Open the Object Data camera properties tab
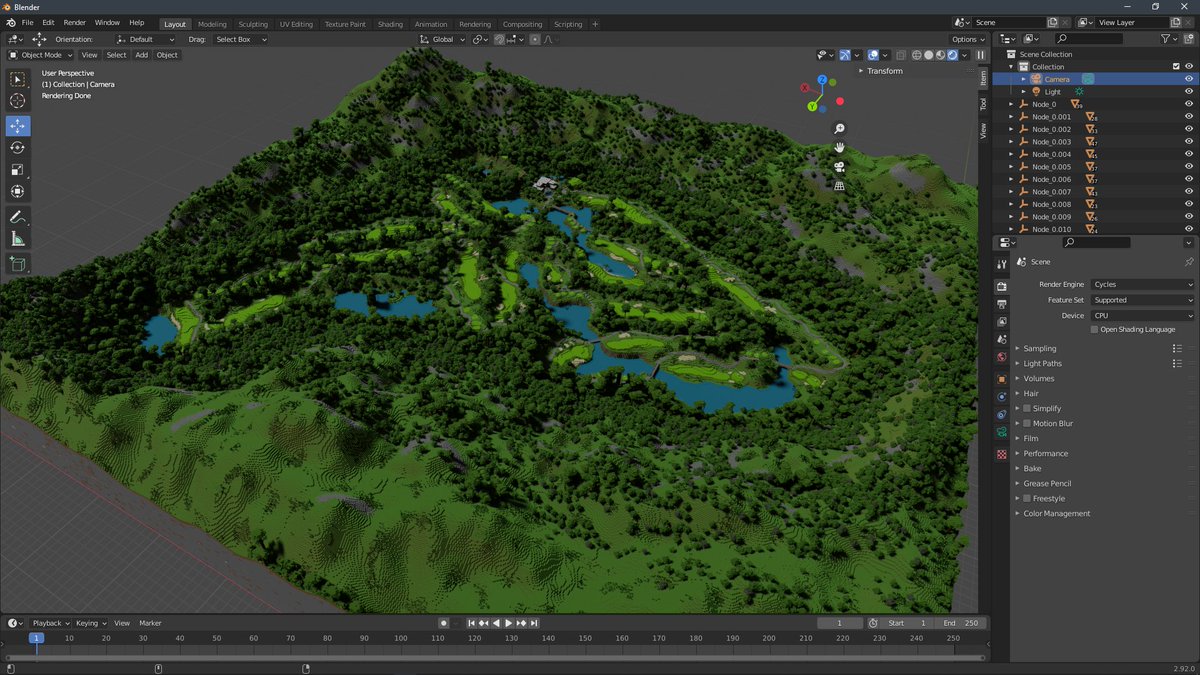Image resolution: width=1200 pixels, height=675 pixels. coord(1001,432)
